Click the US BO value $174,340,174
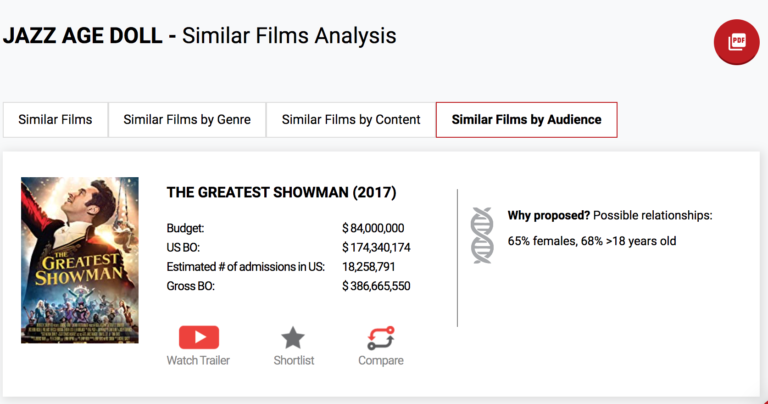This screenshot has width=768, height=404. [376, 247]
